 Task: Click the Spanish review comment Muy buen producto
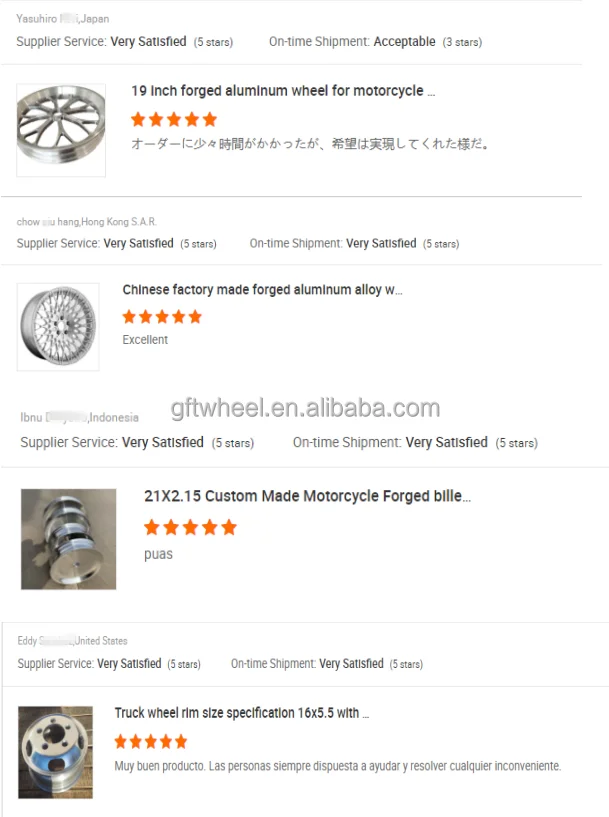[338, 766]
